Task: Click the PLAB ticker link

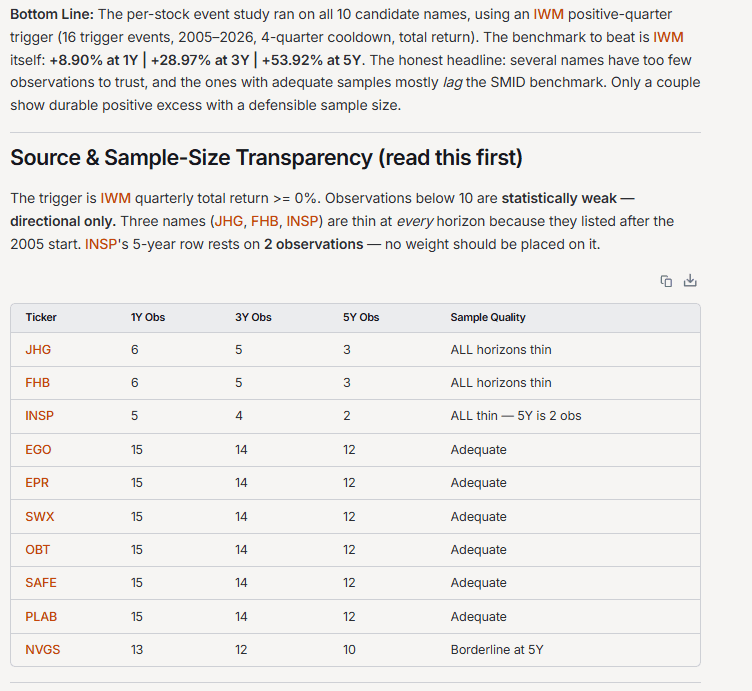Action: click(41, 617)
